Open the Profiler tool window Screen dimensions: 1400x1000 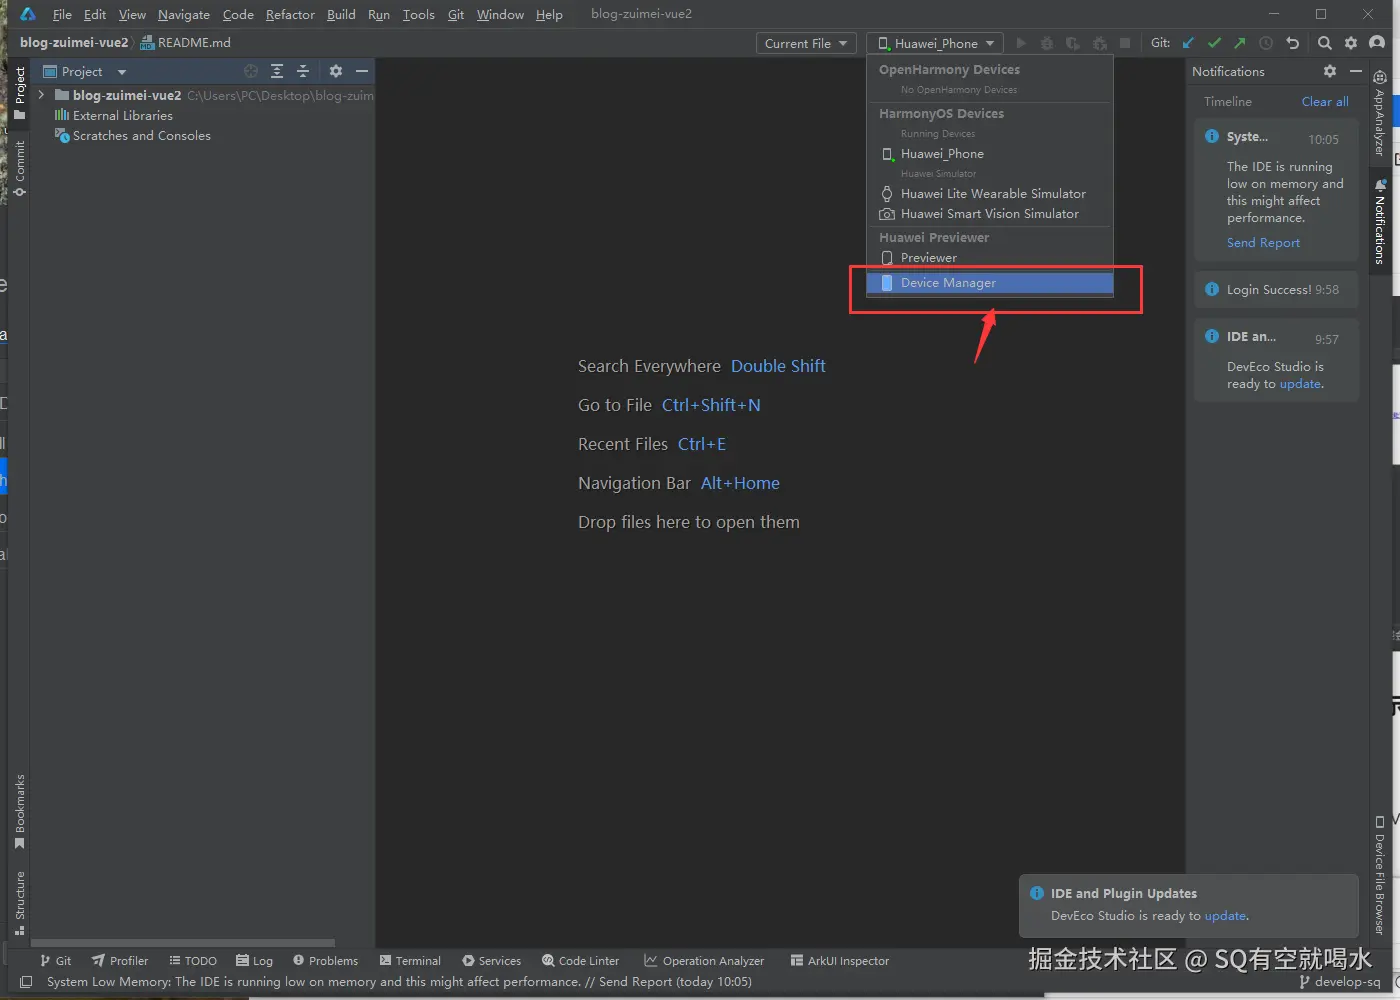[120, 960]
